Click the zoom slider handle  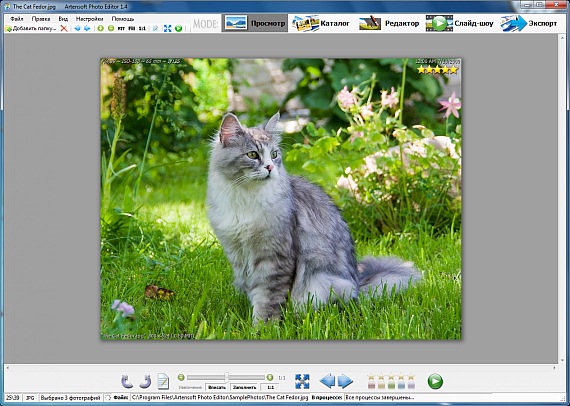click(x=226, y=377)
